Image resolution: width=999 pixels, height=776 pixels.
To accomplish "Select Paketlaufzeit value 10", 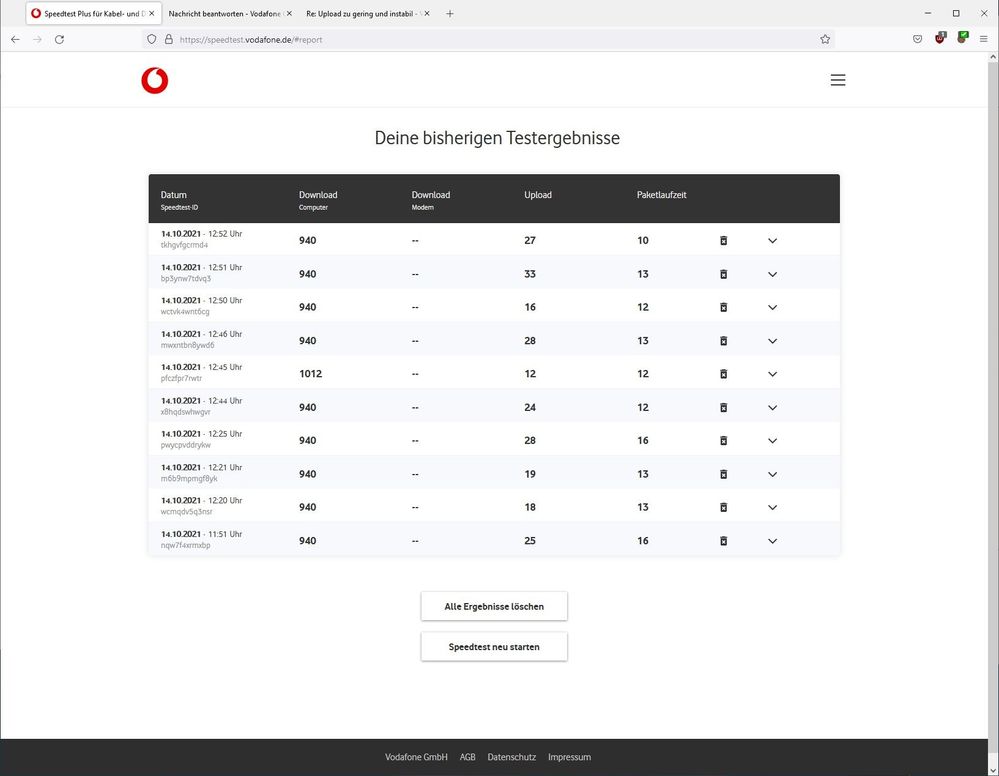I will pos(643,241).
